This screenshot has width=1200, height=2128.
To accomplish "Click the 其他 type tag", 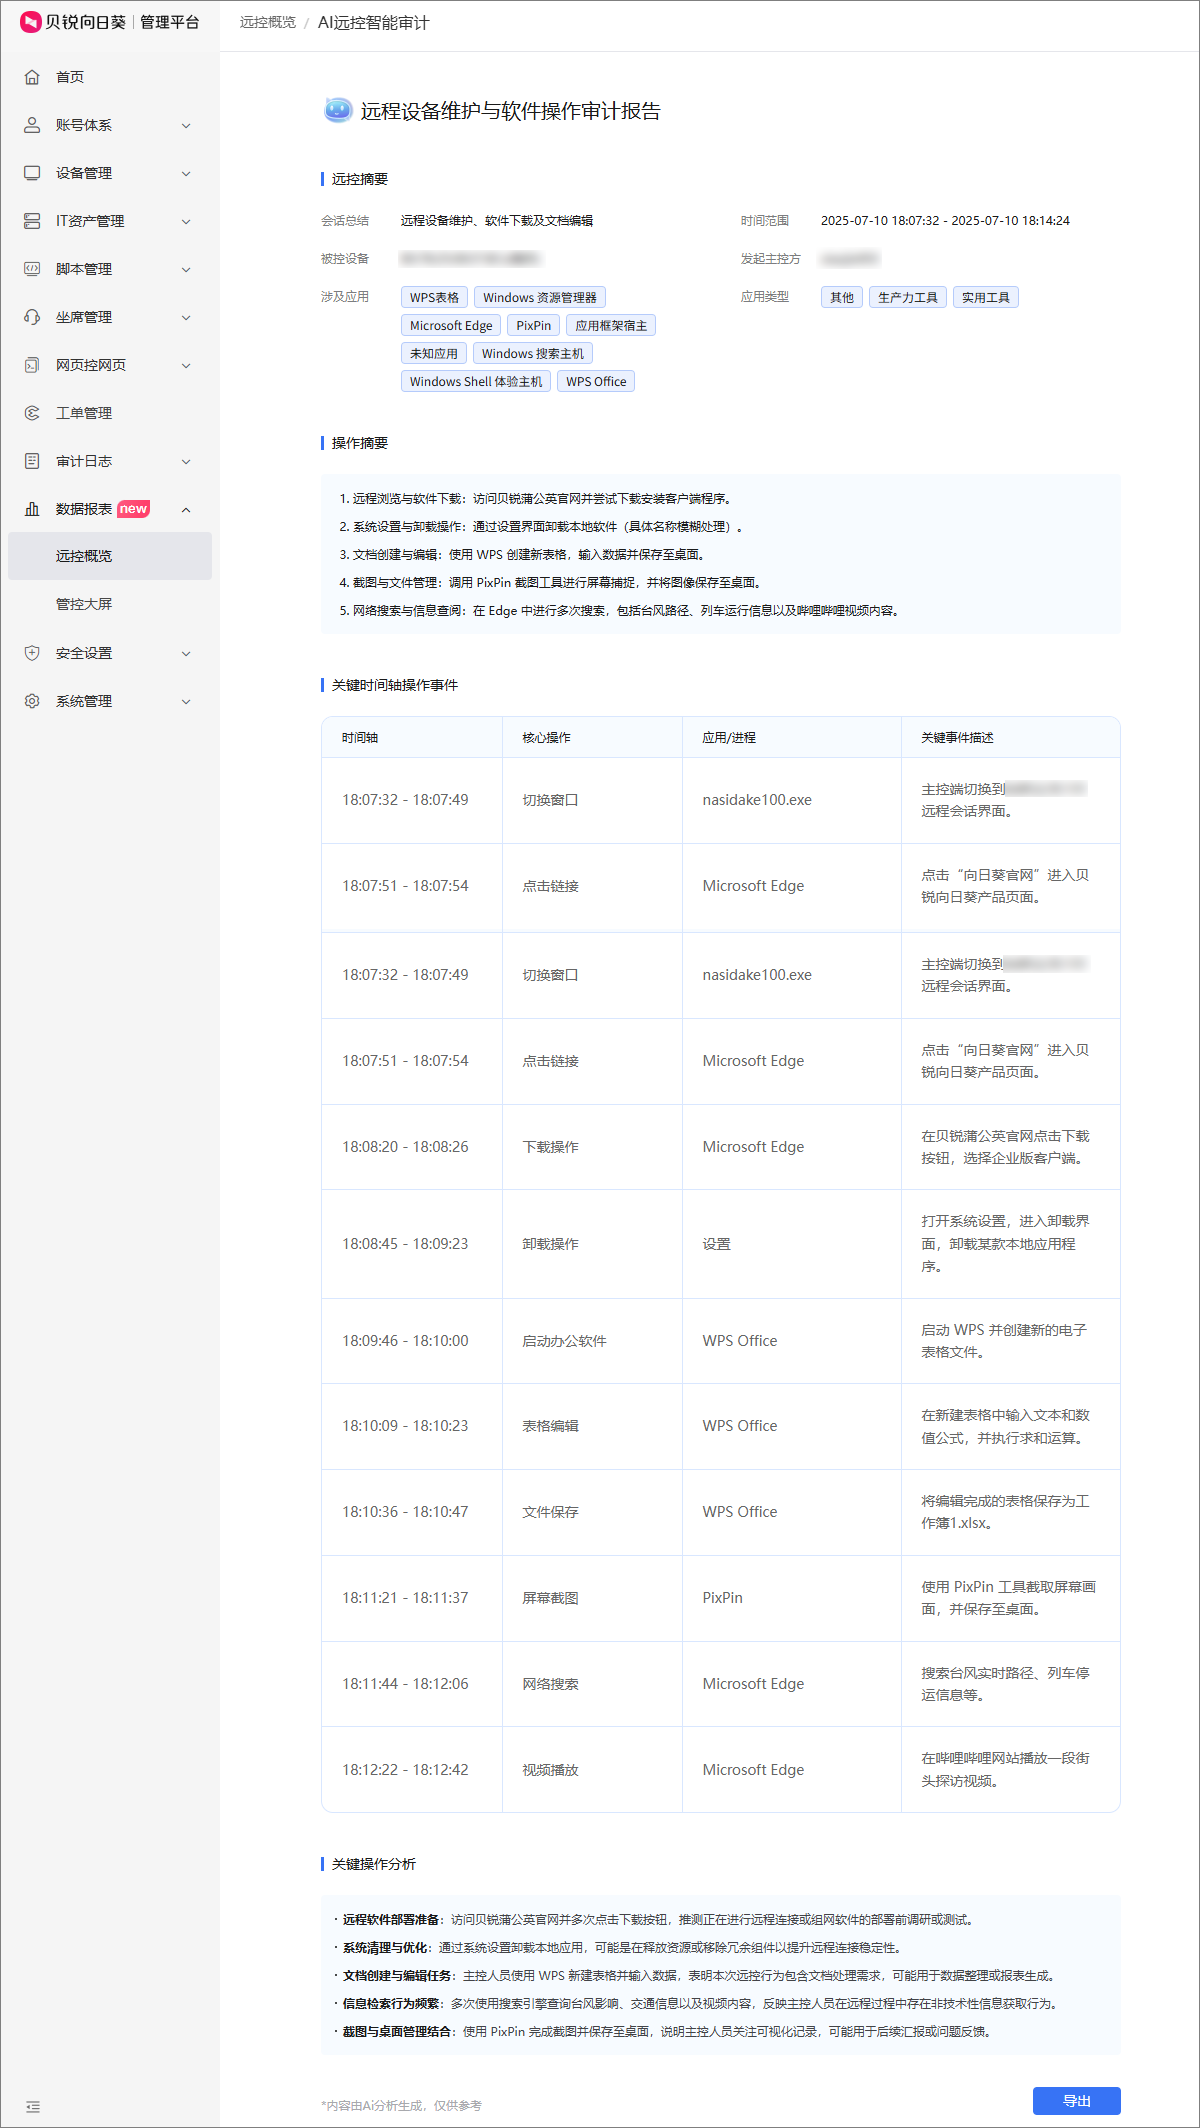I will [842, 297].
